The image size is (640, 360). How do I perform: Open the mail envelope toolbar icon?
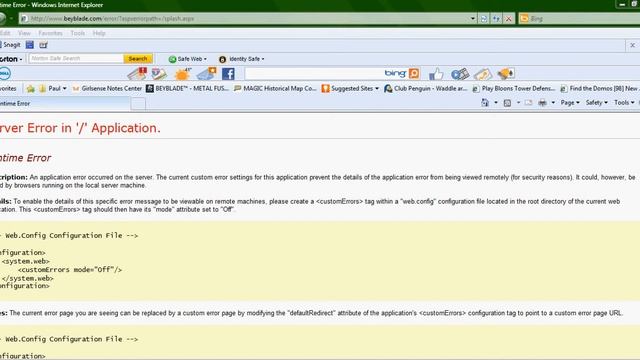[207, 73]
